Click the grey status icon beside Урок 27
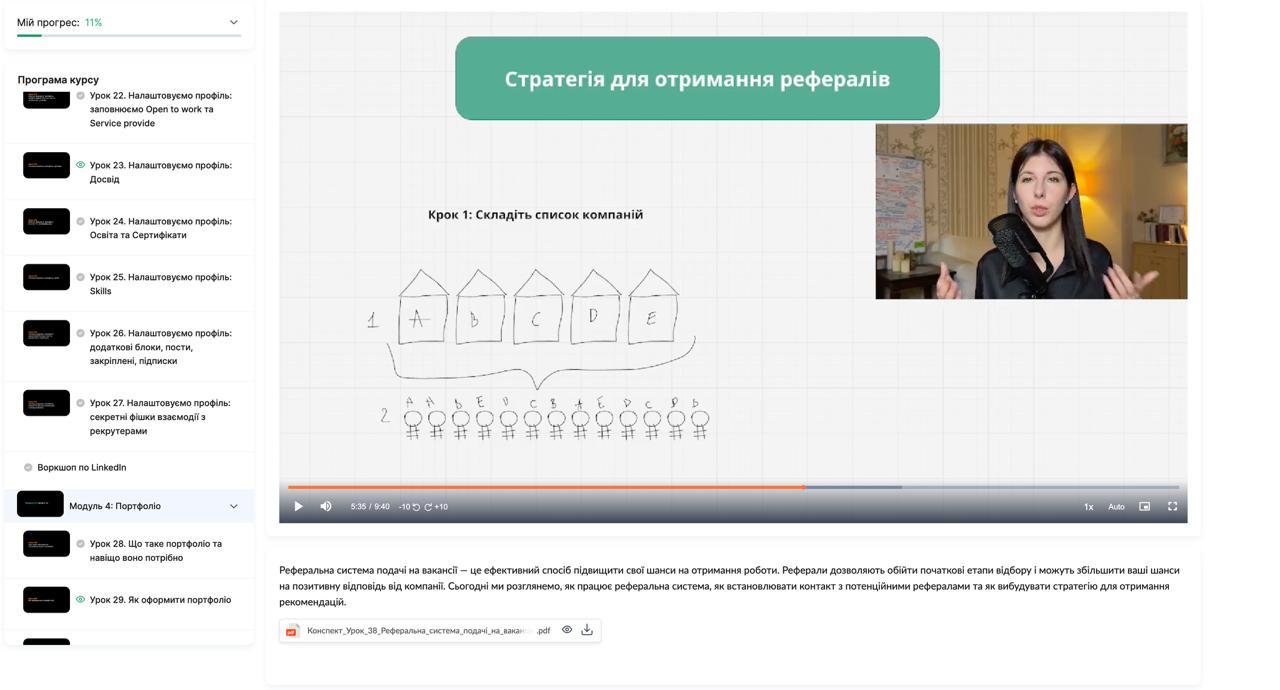The height and width of the screenshot is (690, 1280). click(x=81, y=403)
